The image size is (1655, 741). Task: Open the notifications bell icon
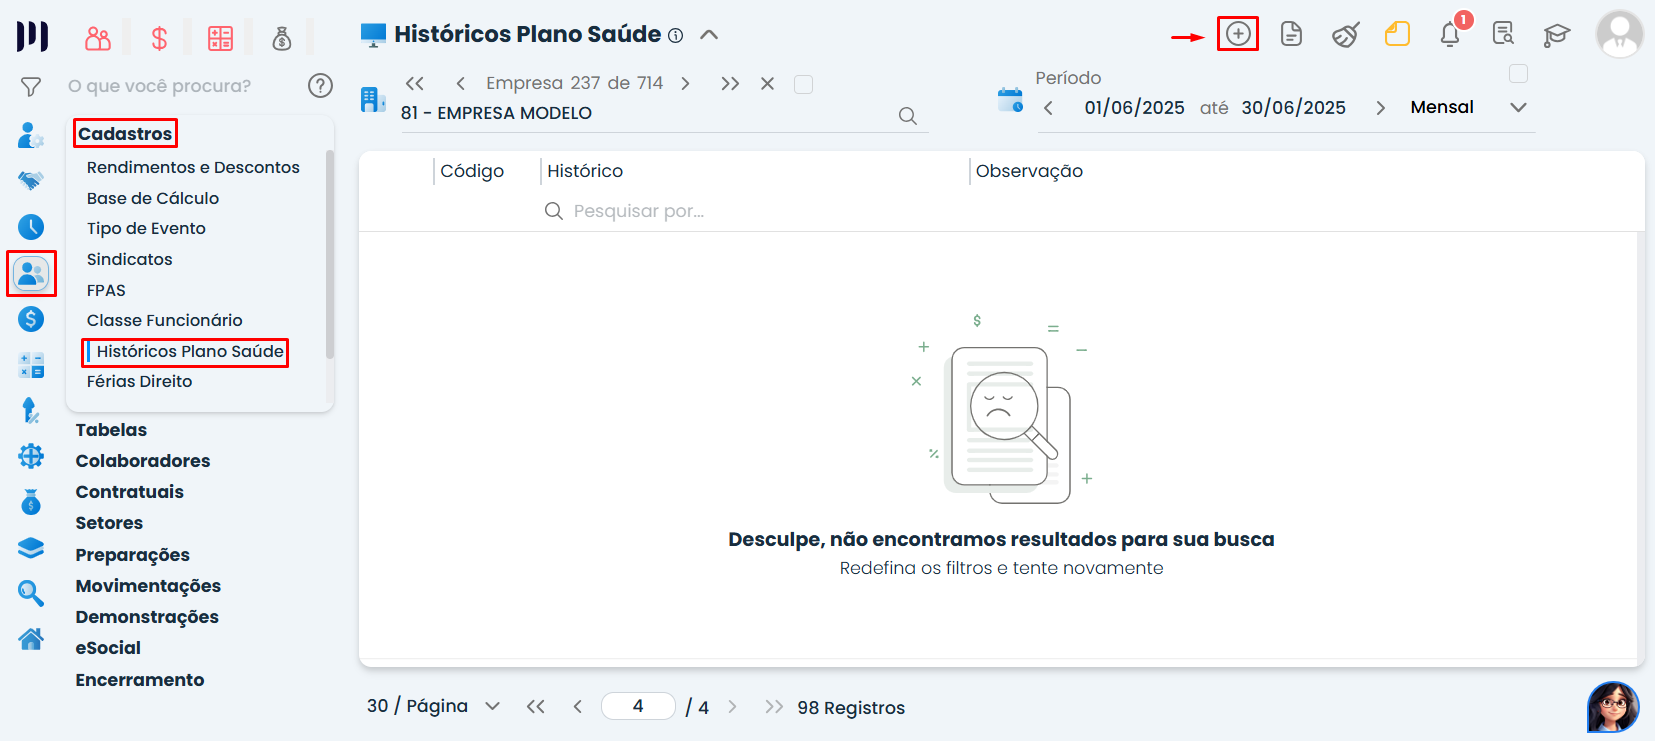point(1449,35)
